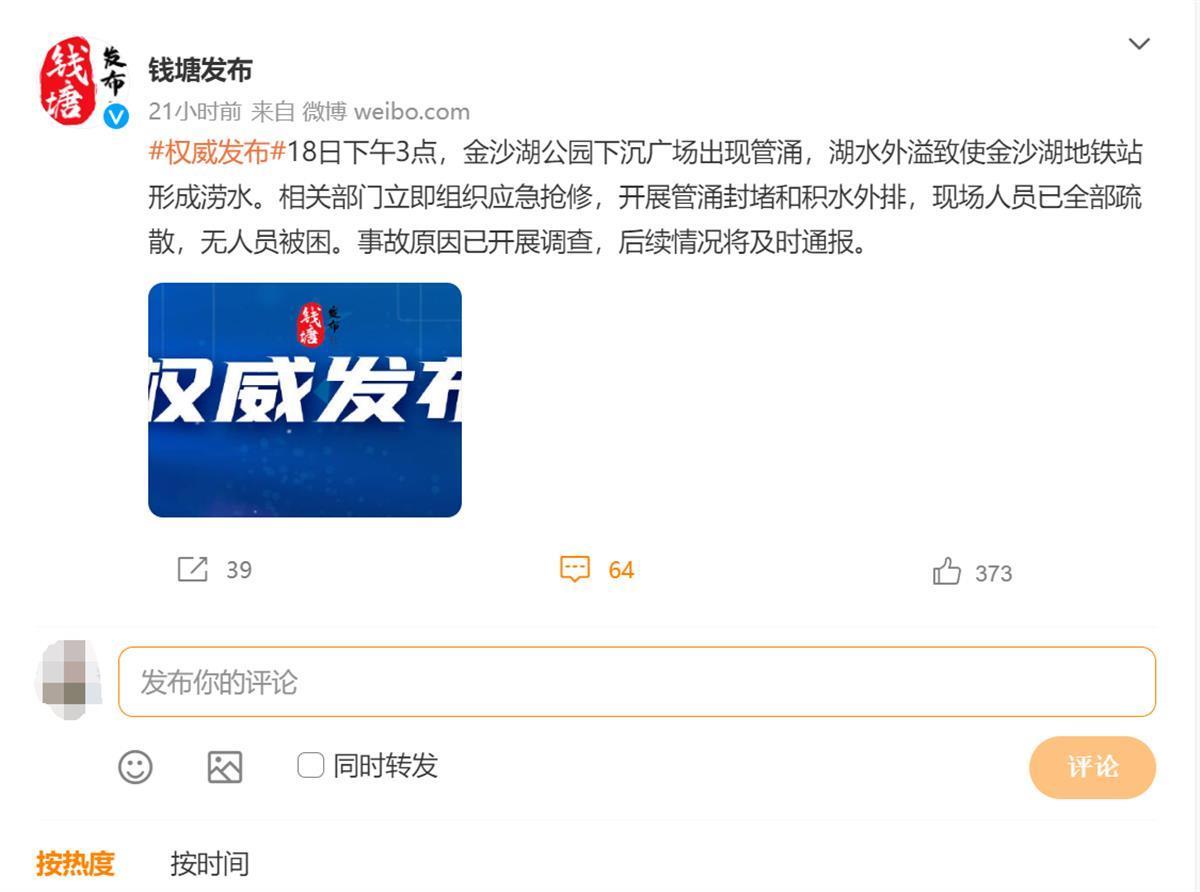The width and height of the screenshot is (1200, 892).
Task: Open the 钱塘发布 account name link
Action: click(x=200, y=70)
